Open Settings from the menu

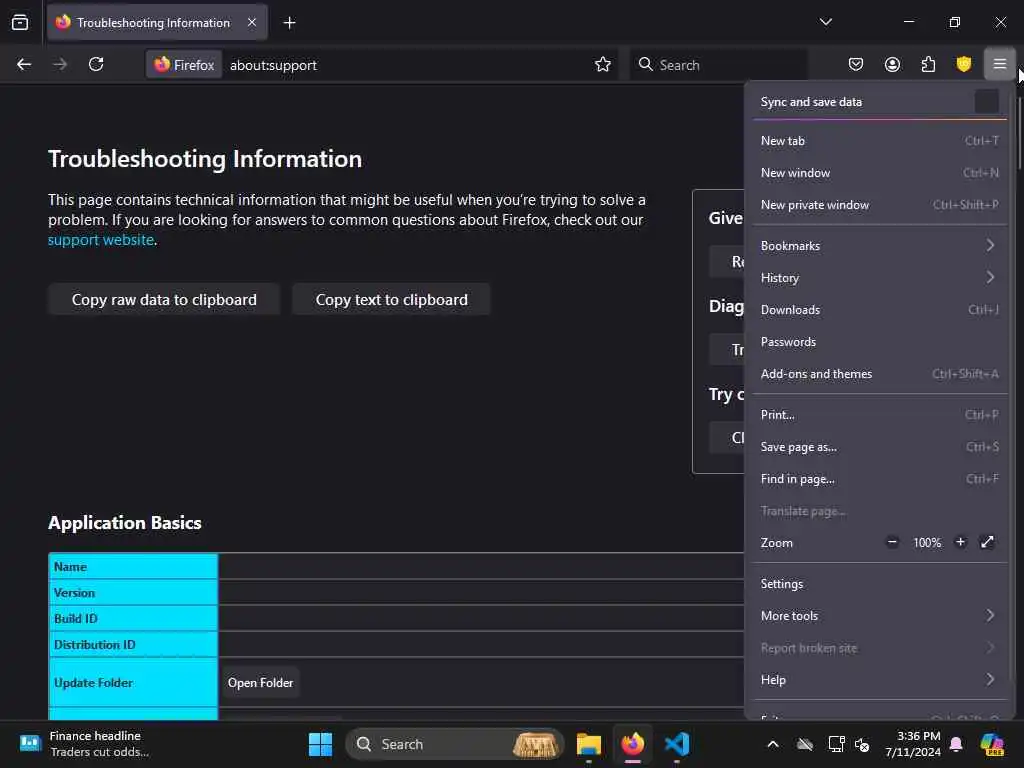point(879,584)
